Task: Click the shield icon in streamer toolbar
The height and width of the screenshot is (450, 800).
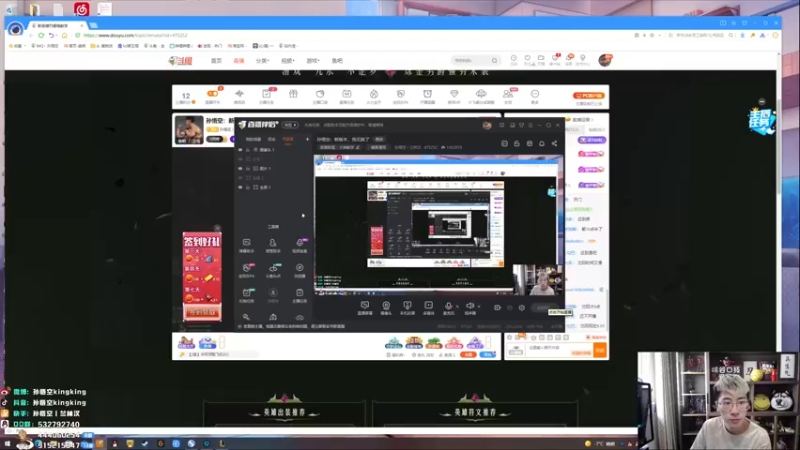Action: 401,94
